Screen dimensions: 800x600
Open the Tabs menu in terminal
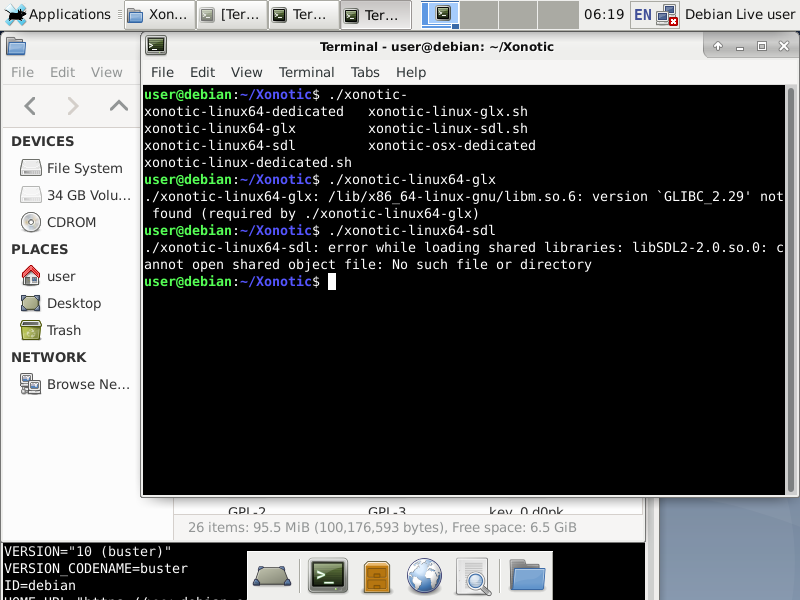365,72
